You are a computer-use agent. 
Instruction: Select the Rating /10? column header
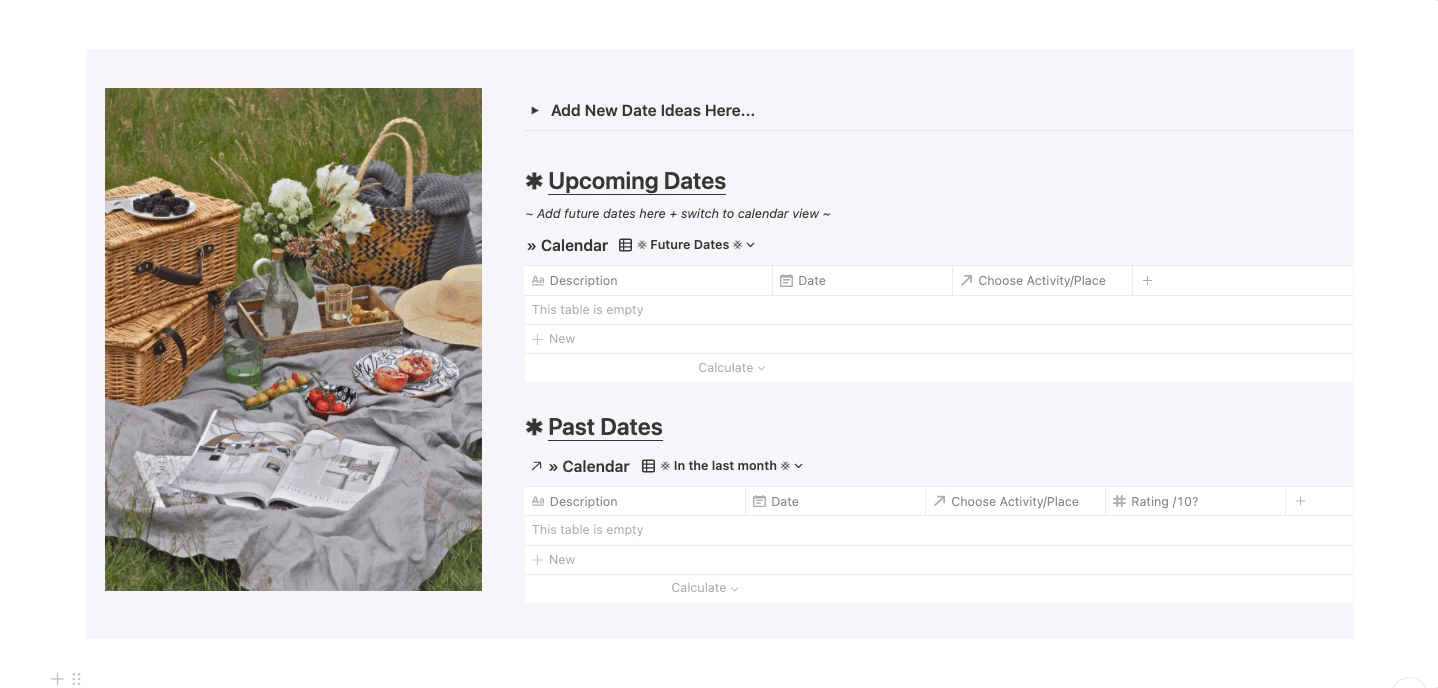[1164, 501]
